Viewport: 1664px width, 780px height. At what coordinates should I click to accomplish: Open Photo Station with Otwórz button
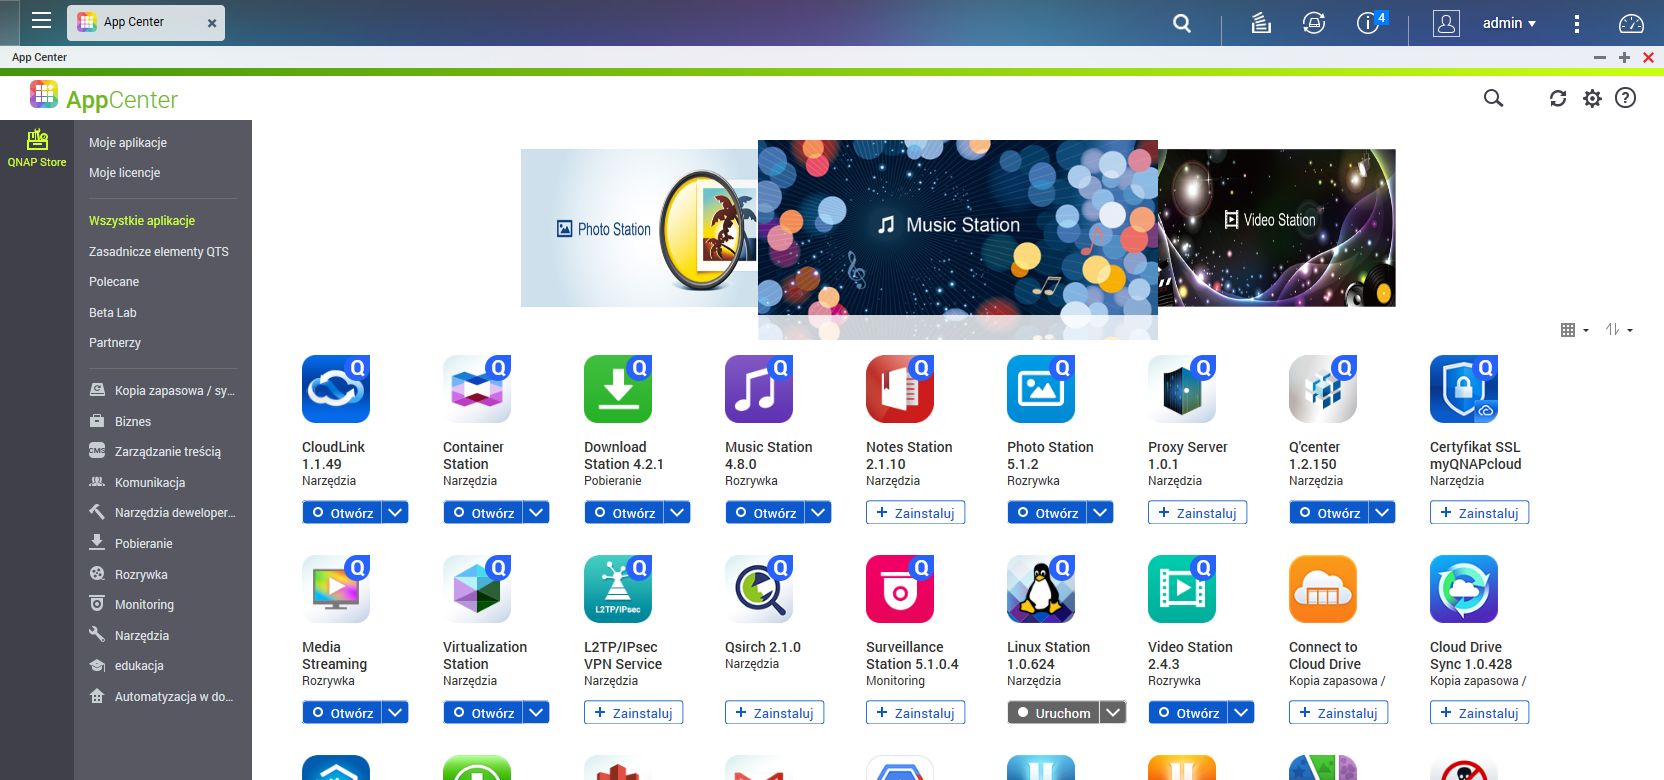point(1047,513)
